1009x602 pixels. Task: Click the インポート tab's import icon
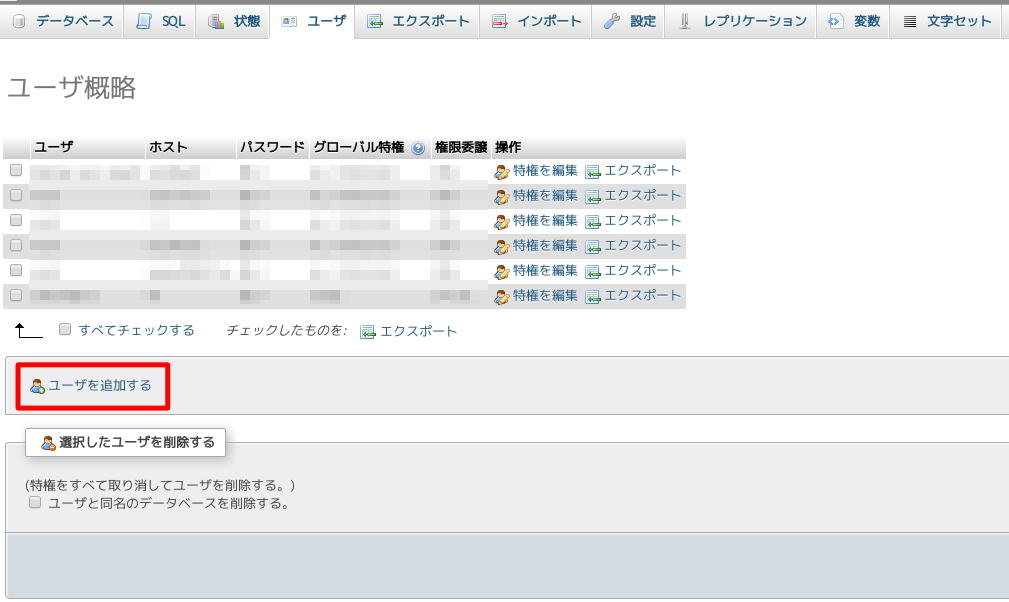pos(499,21)
